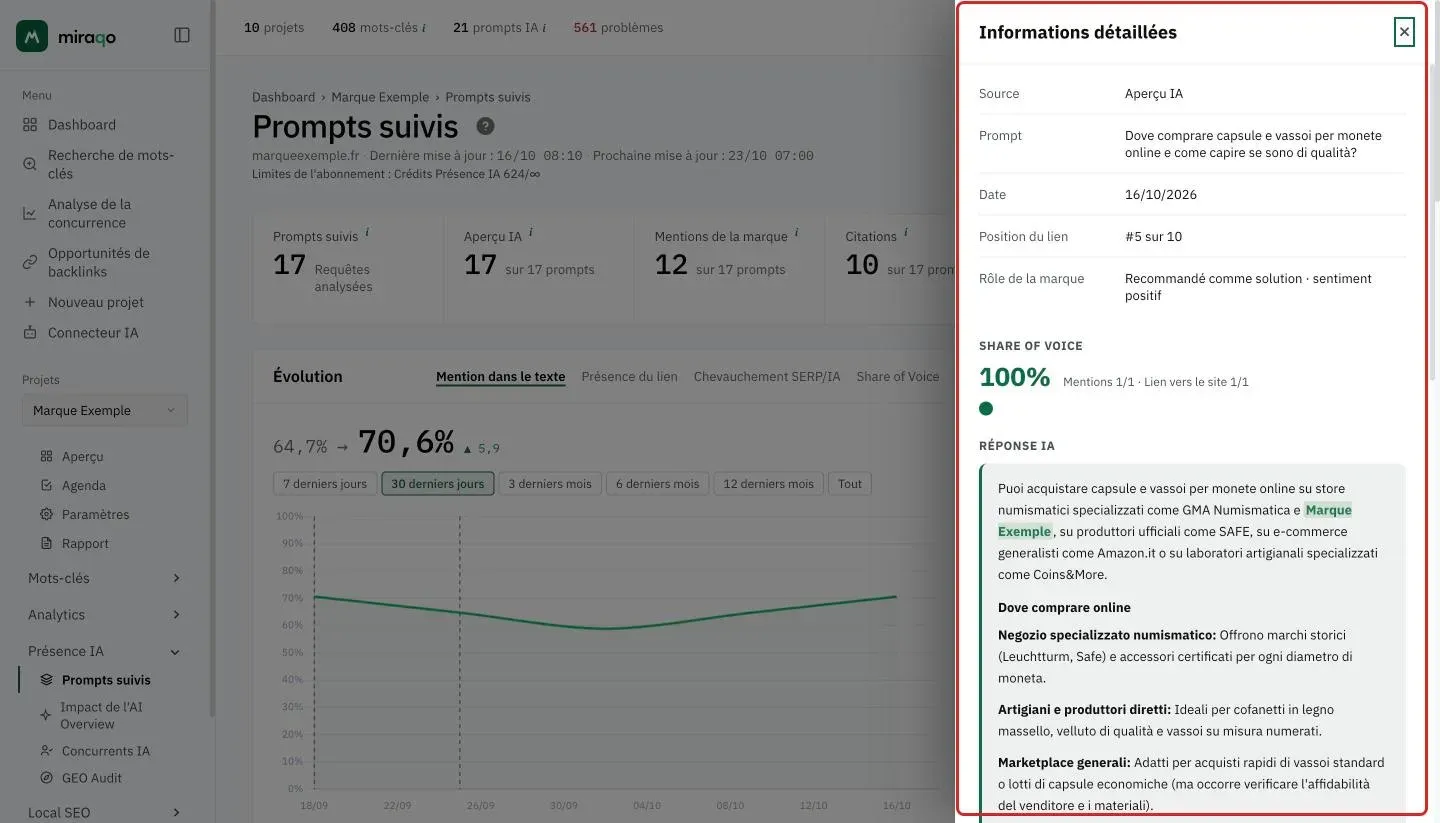Click the green Share of Voice dot
1440x823 pixels.
[986, 408]
